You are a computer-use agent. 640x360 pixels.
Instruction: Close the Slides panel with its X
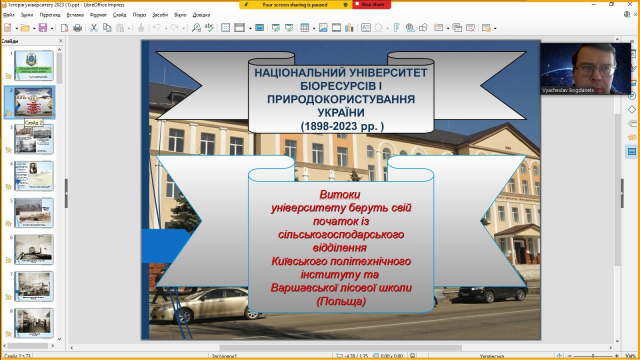pos(61,41)
